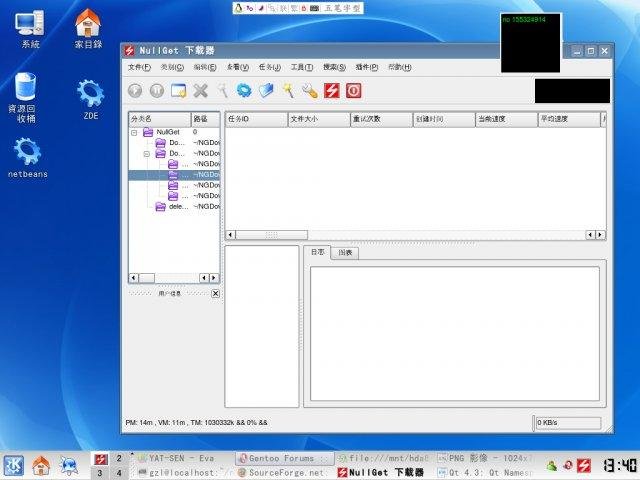The height and width of the screenshot is (480, 640).
Task: Click the 路径 tree column header
Action: (206, 119)
